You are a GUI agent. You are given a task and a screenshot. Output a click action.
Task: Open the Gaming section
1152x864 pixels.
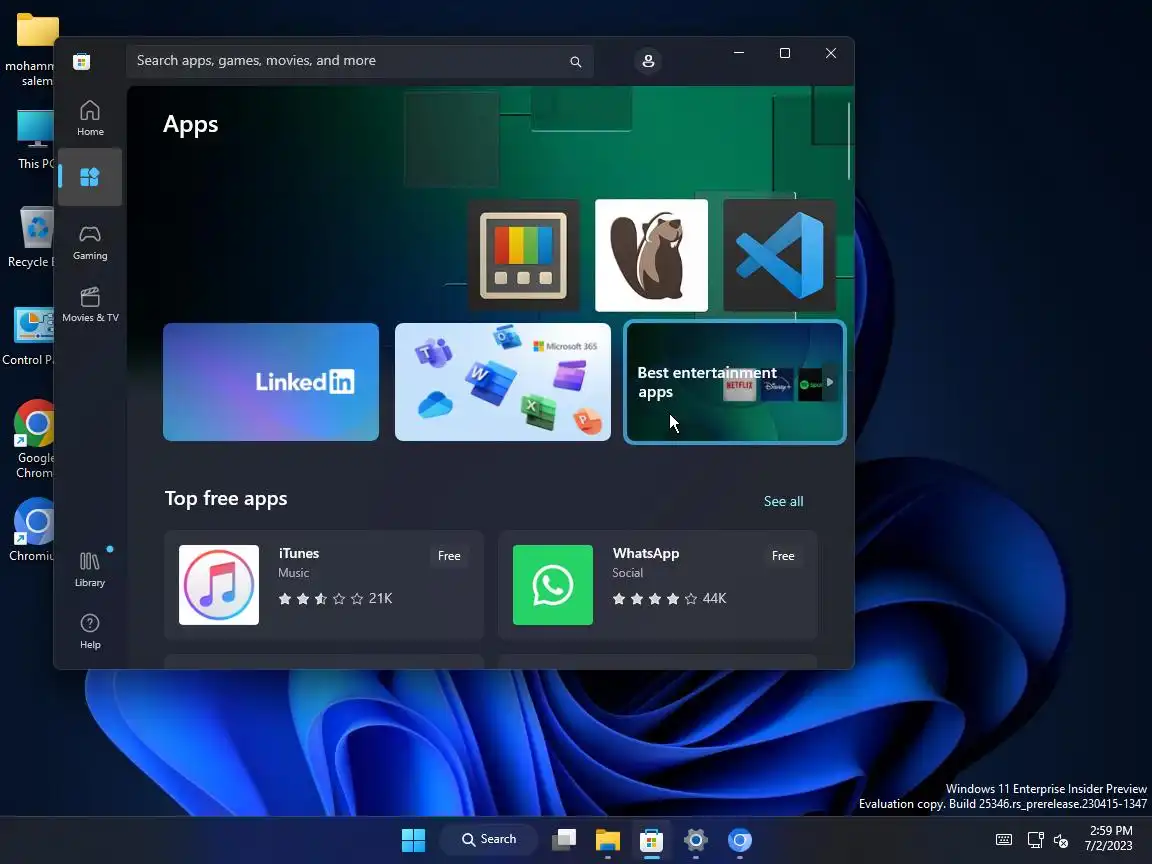pyautogui.click(x=90, y=242)
